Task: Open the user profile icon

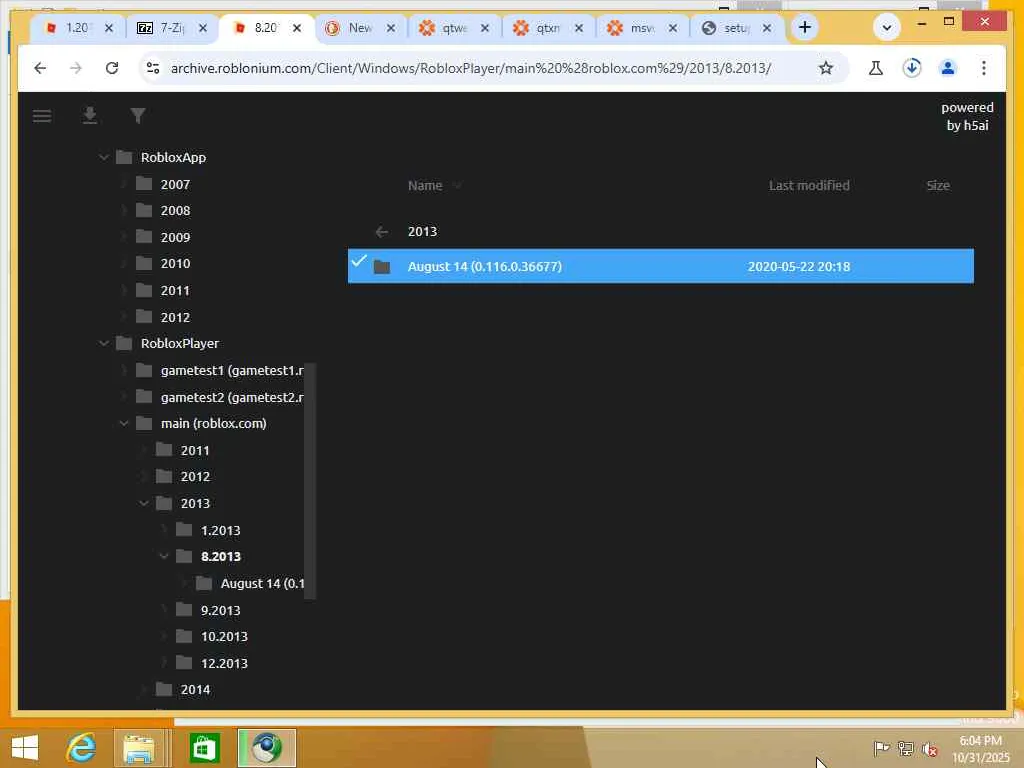Action: (x=948, y=68)
